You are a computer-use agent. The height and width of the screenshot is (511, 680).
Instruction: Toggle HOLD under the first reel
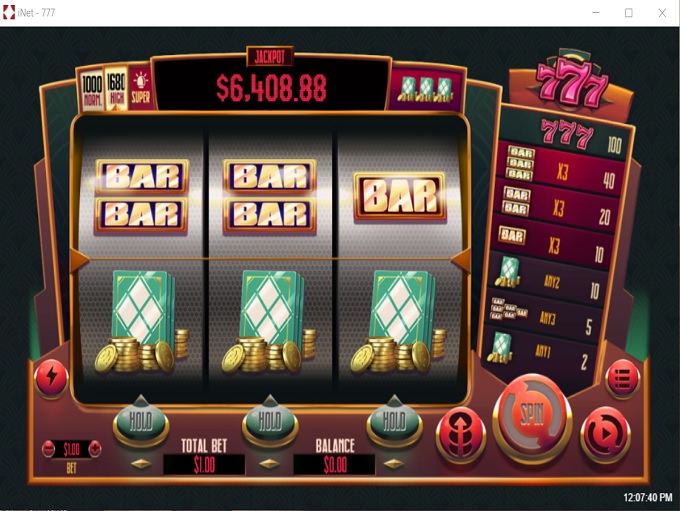[x=141, y=422]
